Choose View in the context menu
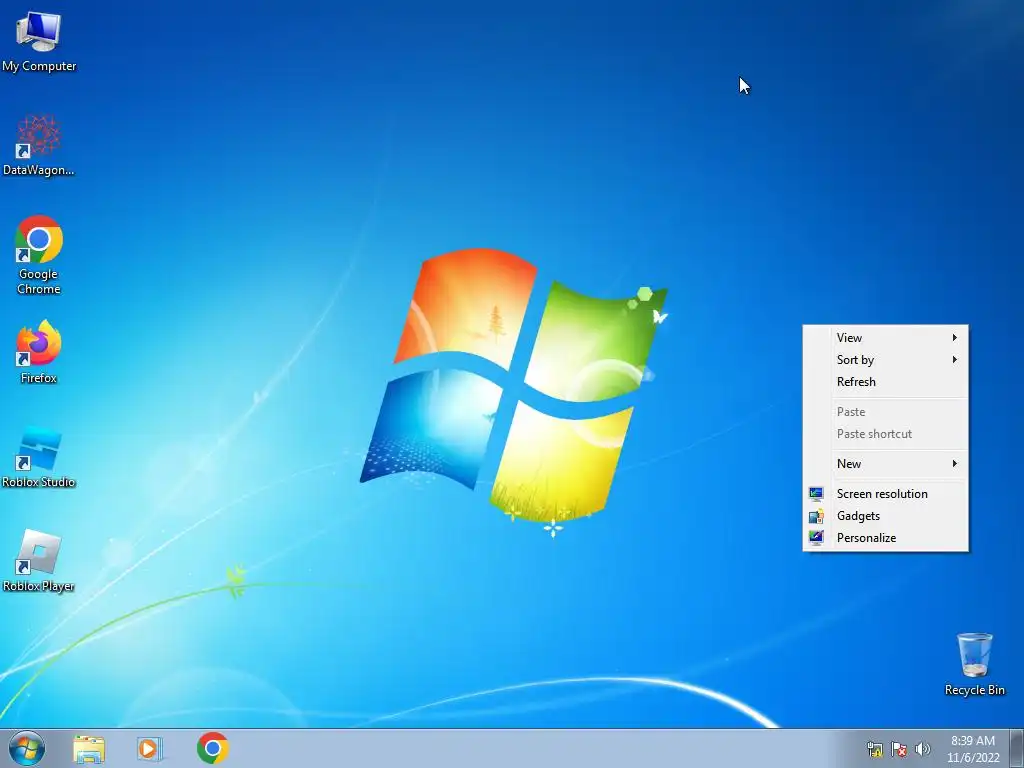 (x=886, y=338)
